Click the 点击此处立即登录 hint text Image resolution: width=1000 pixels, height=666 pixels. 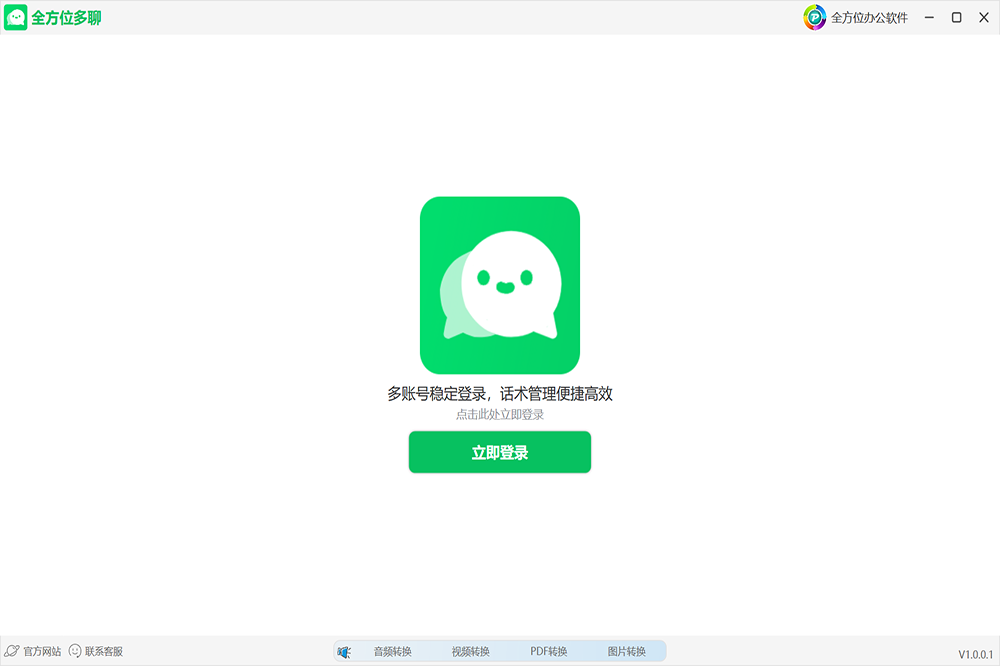tap(499, 415)
